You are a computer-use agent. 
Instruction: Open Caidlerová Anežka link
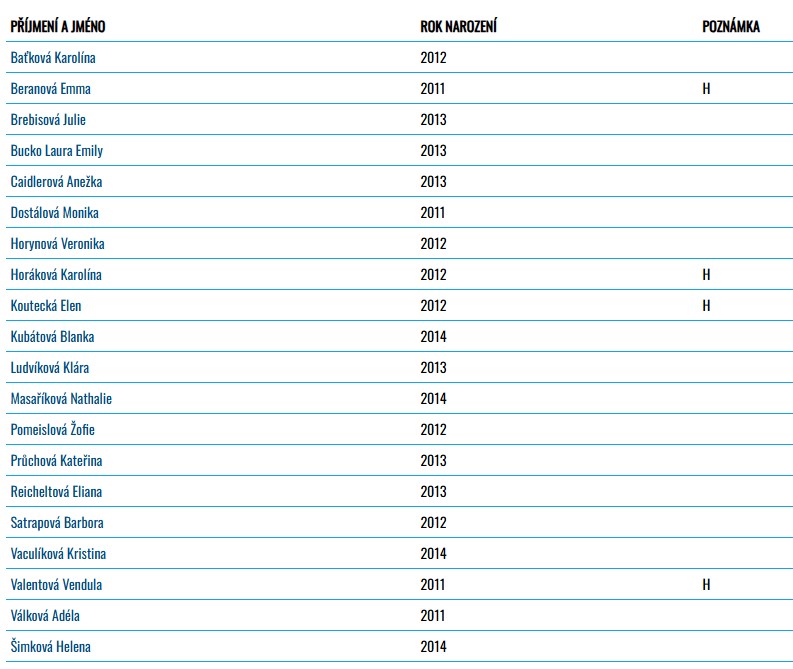coord(56,182)
